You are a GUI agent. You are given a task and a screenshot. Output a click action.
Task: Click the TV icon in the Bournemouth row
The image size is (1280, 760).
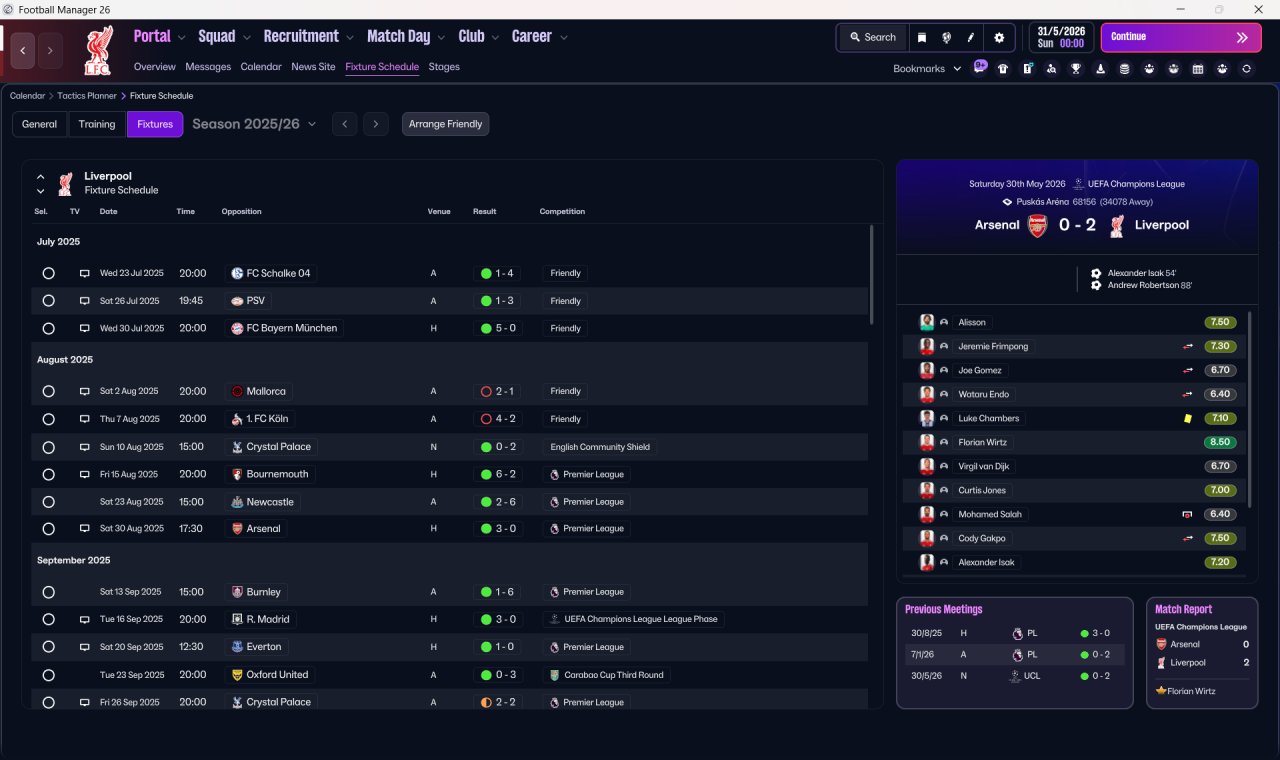[x=85, y=474]
